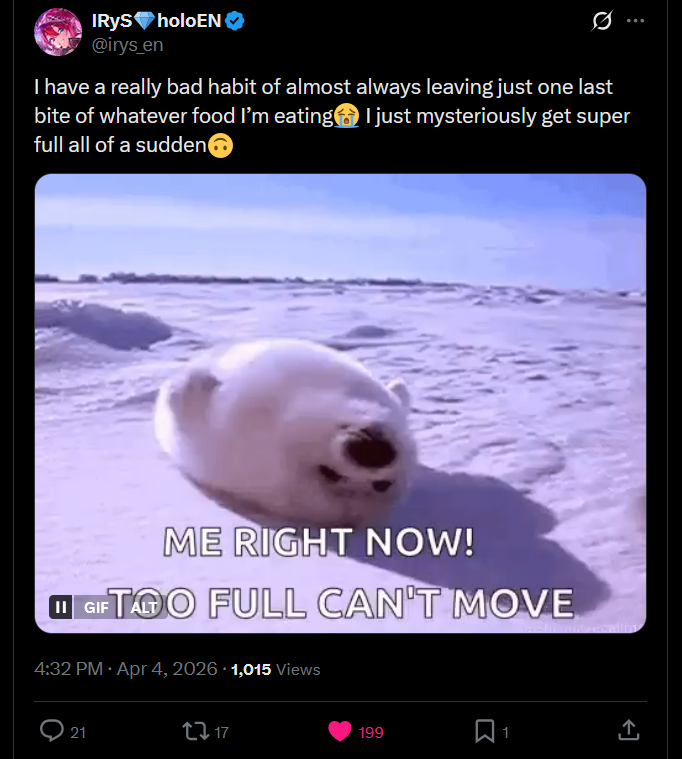View the 1,015 Views analytics
The width and height of the screenshot is (682, 759).
click(x=276, y=669)
